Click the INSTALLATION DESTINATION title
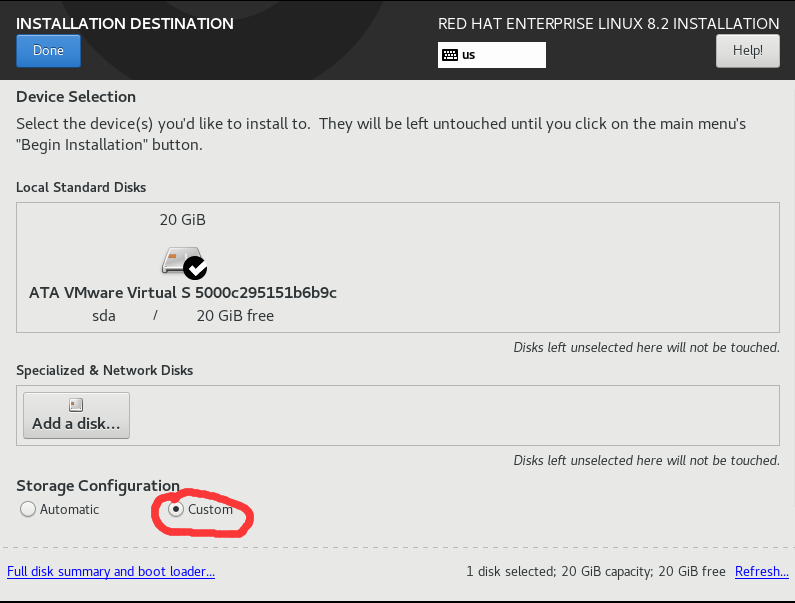Viewport: 795px width, 603px height. click(x=125, y=24)
